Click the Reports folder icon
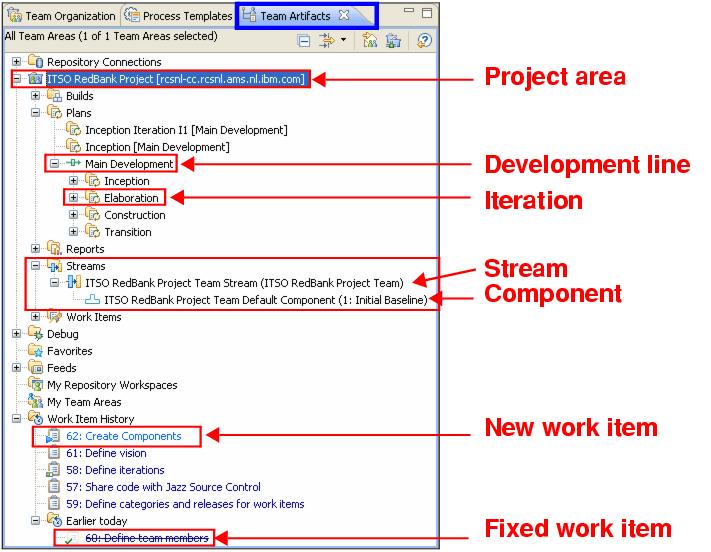The height and width of the screenshot is (552, 711). pyautogui.click(x=54, y=248)
